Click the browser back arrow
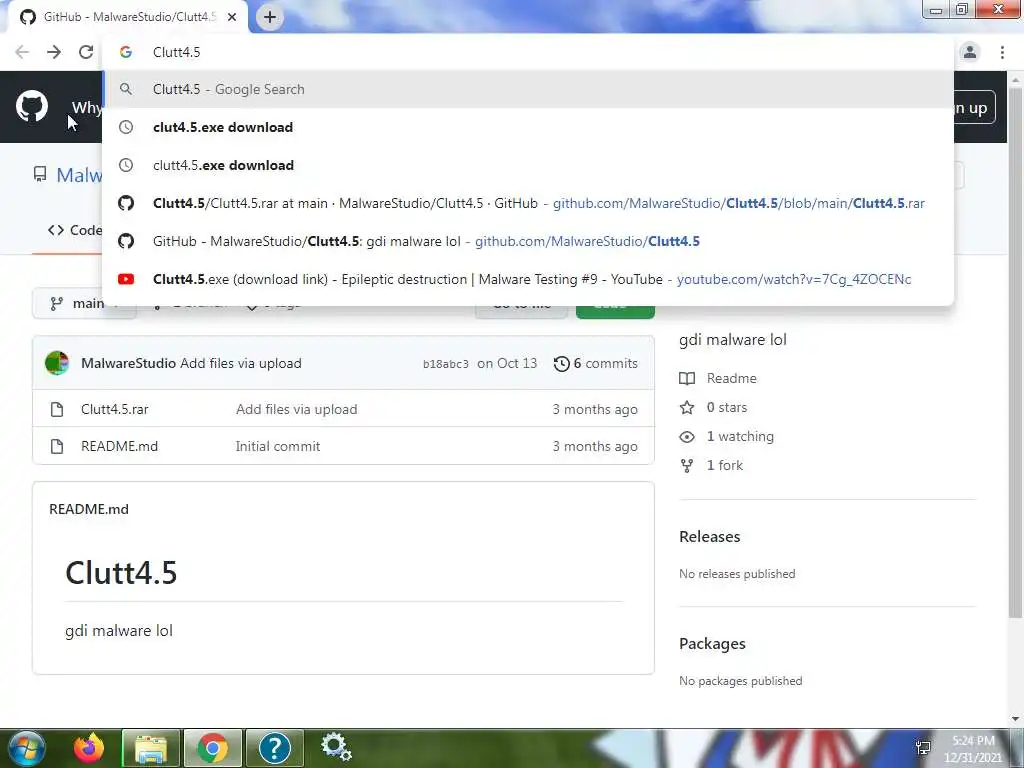This screenshot has width=1024, height=768. pyautogui.click(x=22, y=52)
